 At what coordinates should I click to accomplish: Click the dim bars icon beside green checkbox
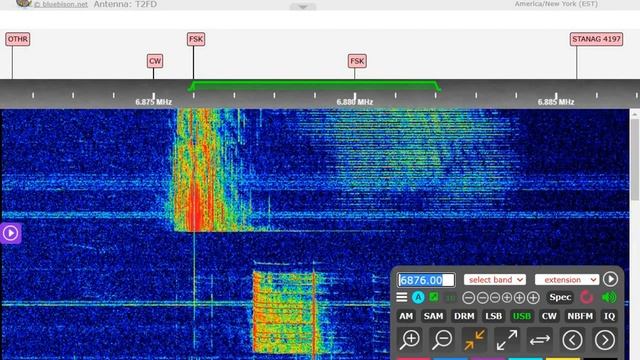point(451,298)
